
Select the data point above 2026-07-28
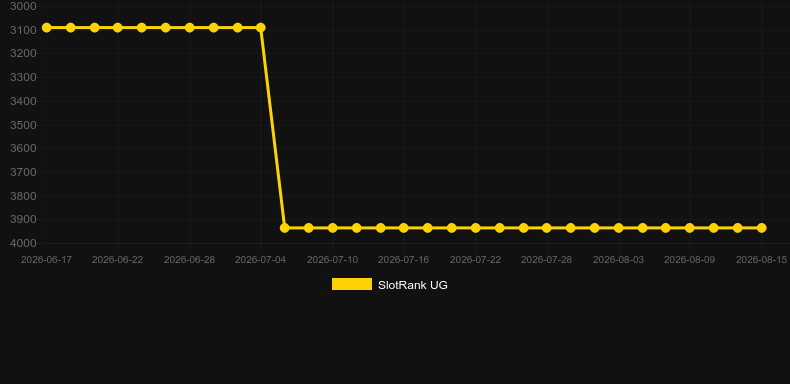[x=547, y=228]
